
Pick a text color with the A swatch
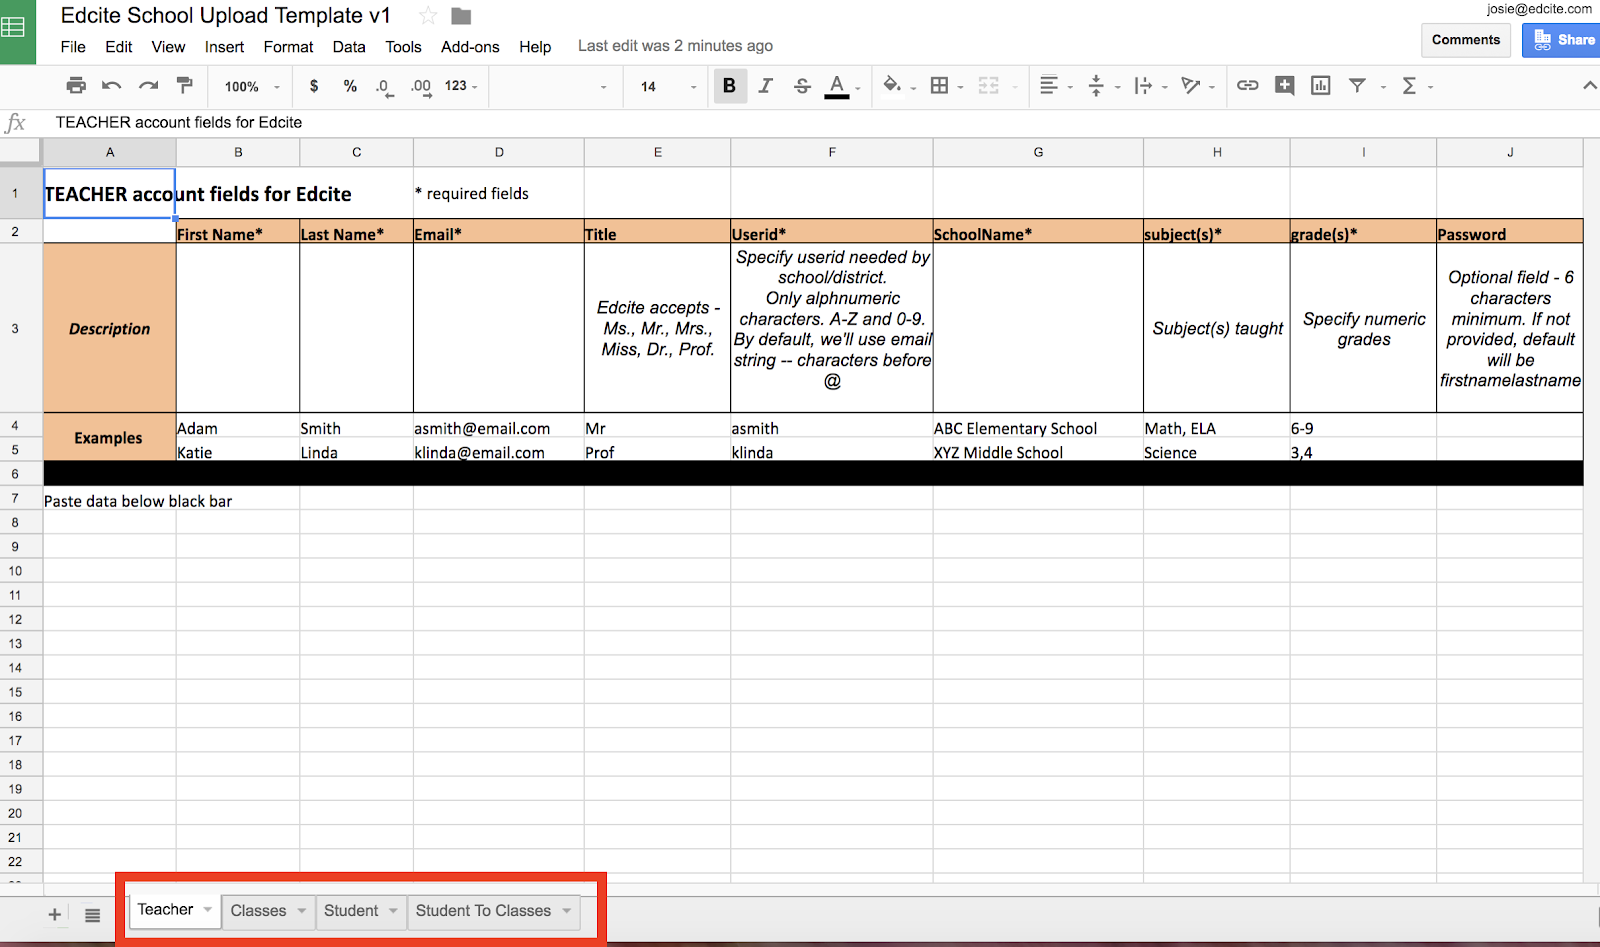pos(837,86)
